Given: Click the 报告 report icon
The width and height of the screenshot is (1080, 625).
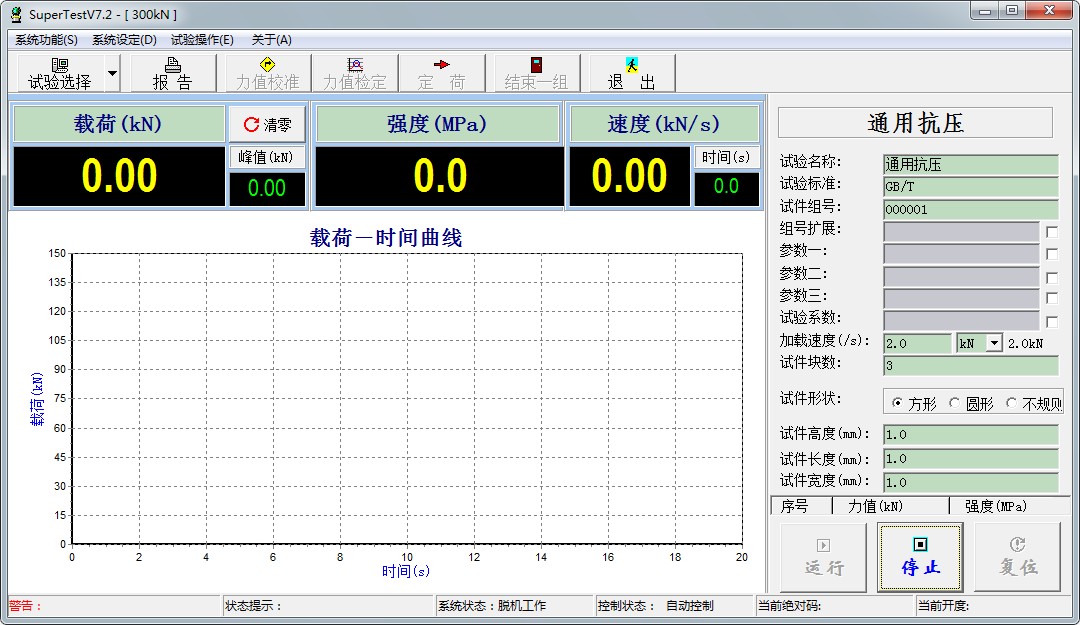Looking at the screenshot, I should click(x=172, y=73).
